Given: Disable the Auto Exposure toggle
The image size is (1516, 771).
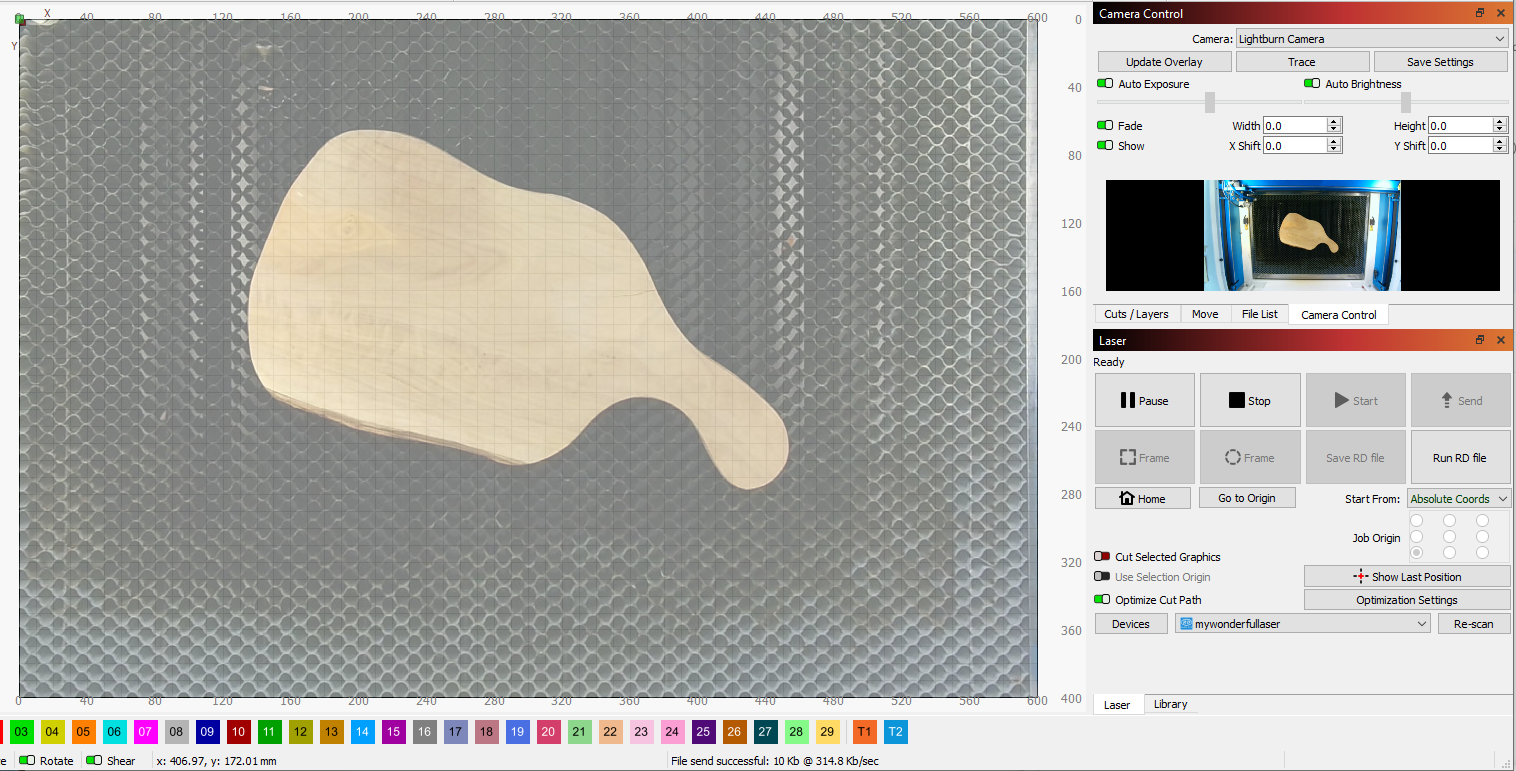Looking at the screenshot, I should click(1105, 84).
